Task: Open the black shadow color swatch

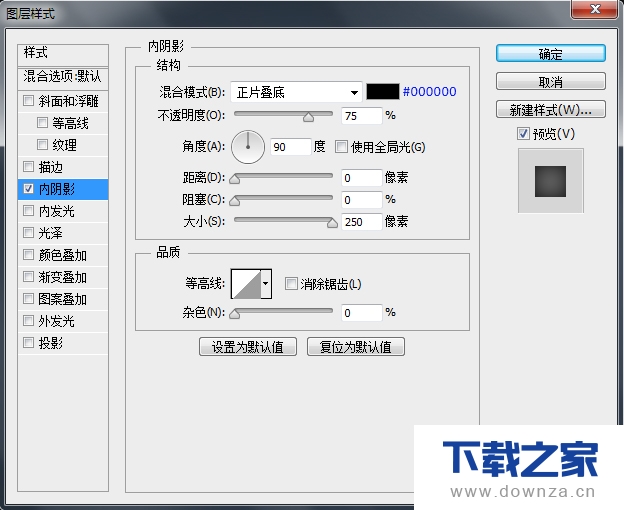Action: point(382,91)
